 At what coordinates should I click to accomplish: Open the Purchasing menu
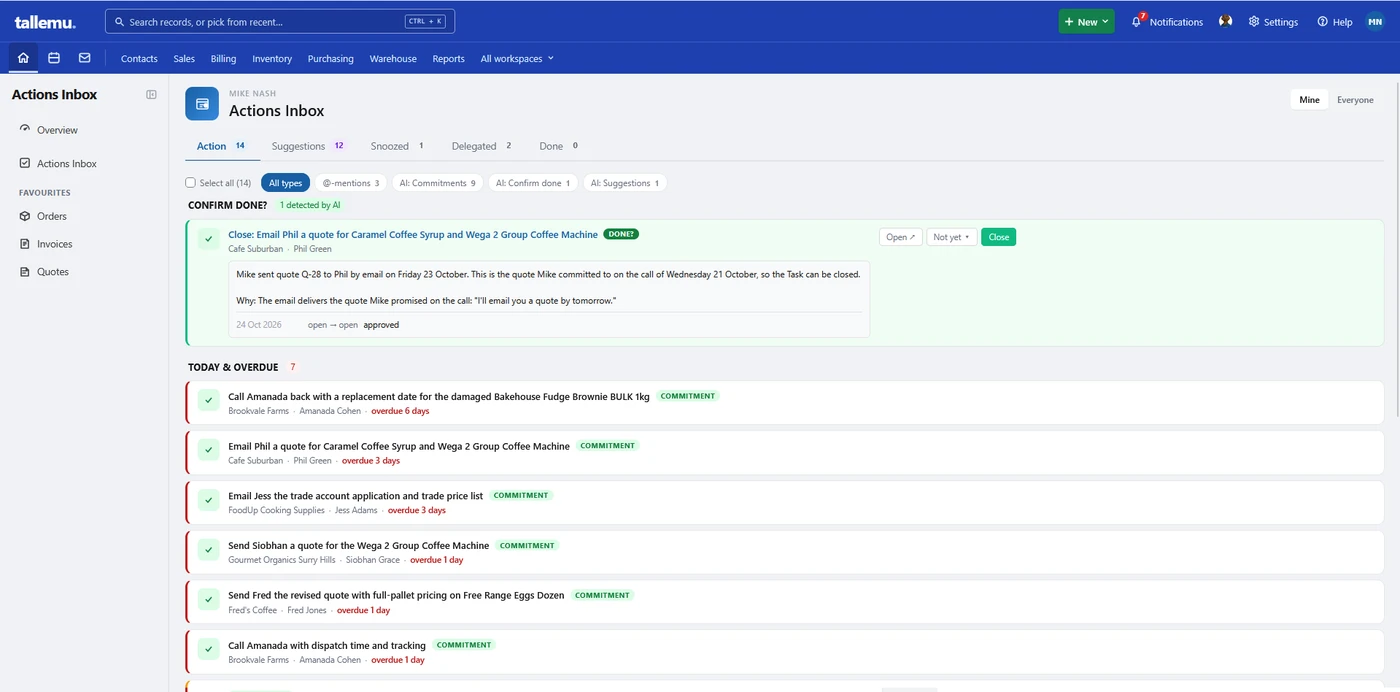330,58
